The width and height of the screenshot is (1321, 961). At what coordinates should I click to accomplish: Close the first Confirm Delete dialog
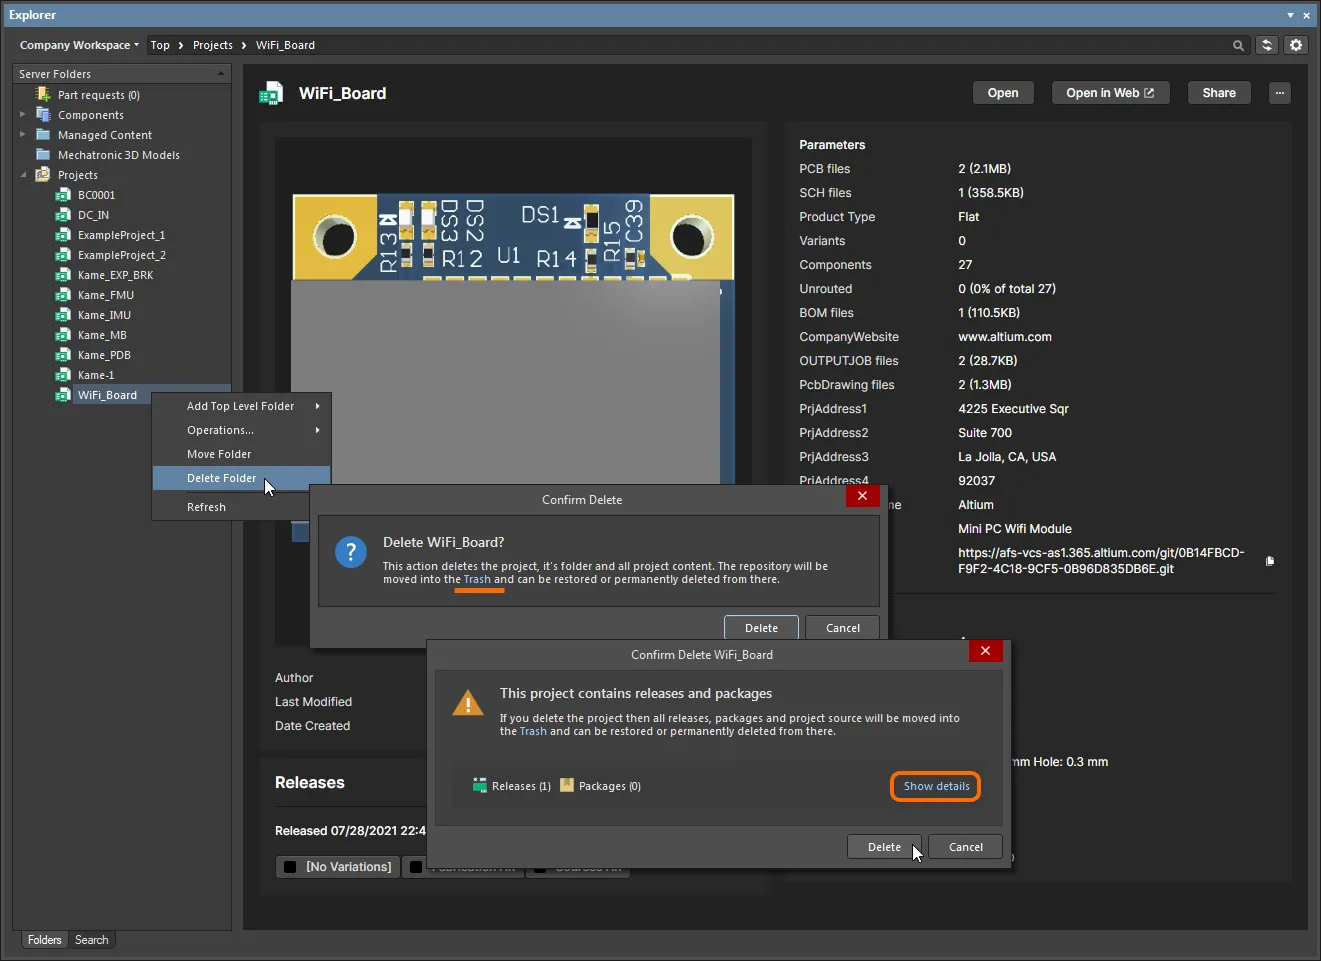pyautogui.click(x=862, y=496)
